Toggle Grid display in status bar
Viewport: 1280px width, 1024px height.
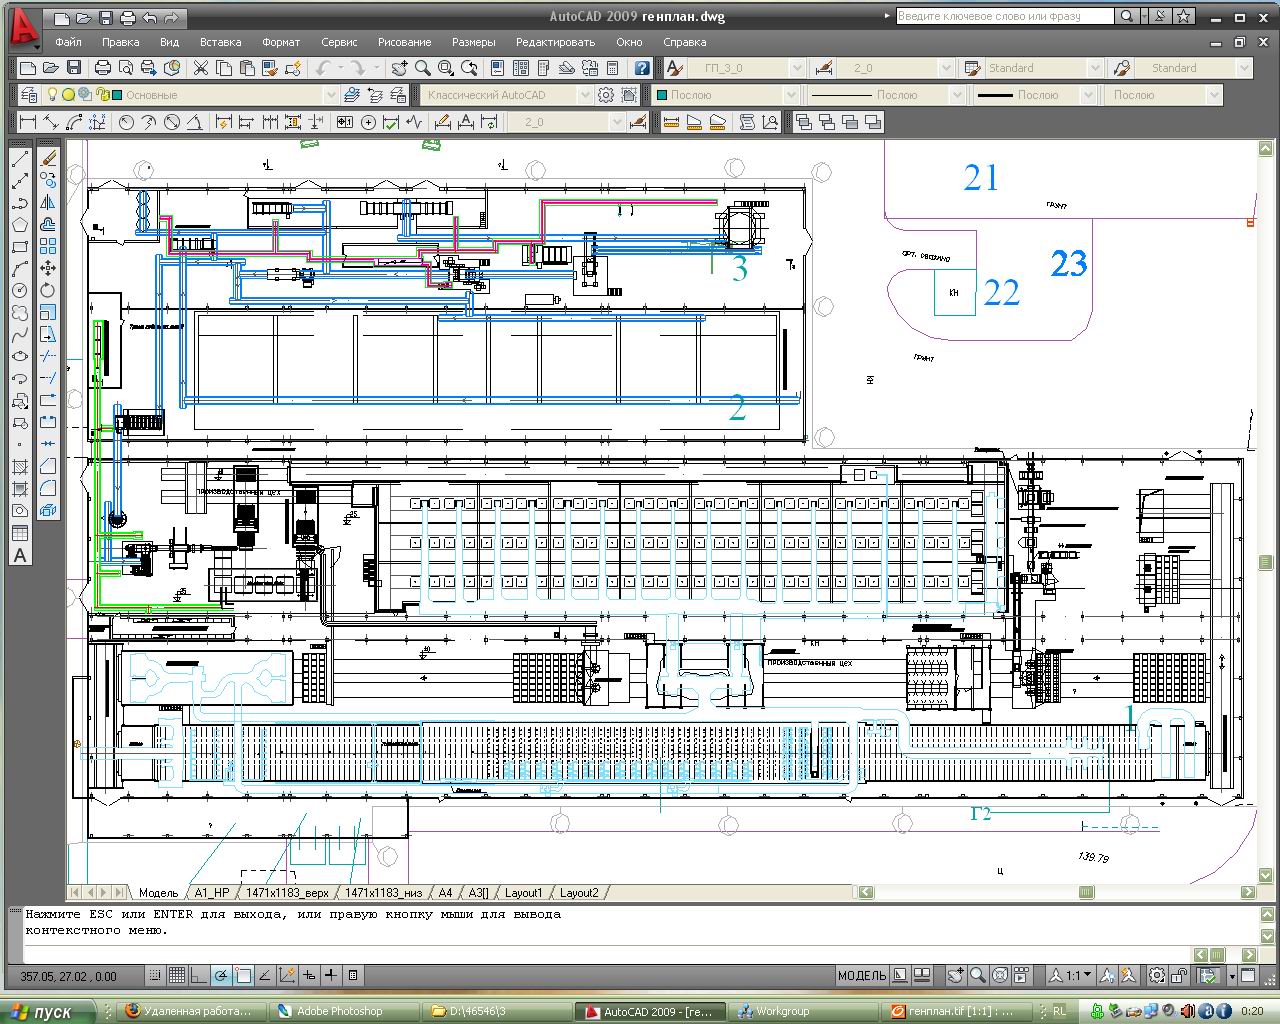coord(177,975)
